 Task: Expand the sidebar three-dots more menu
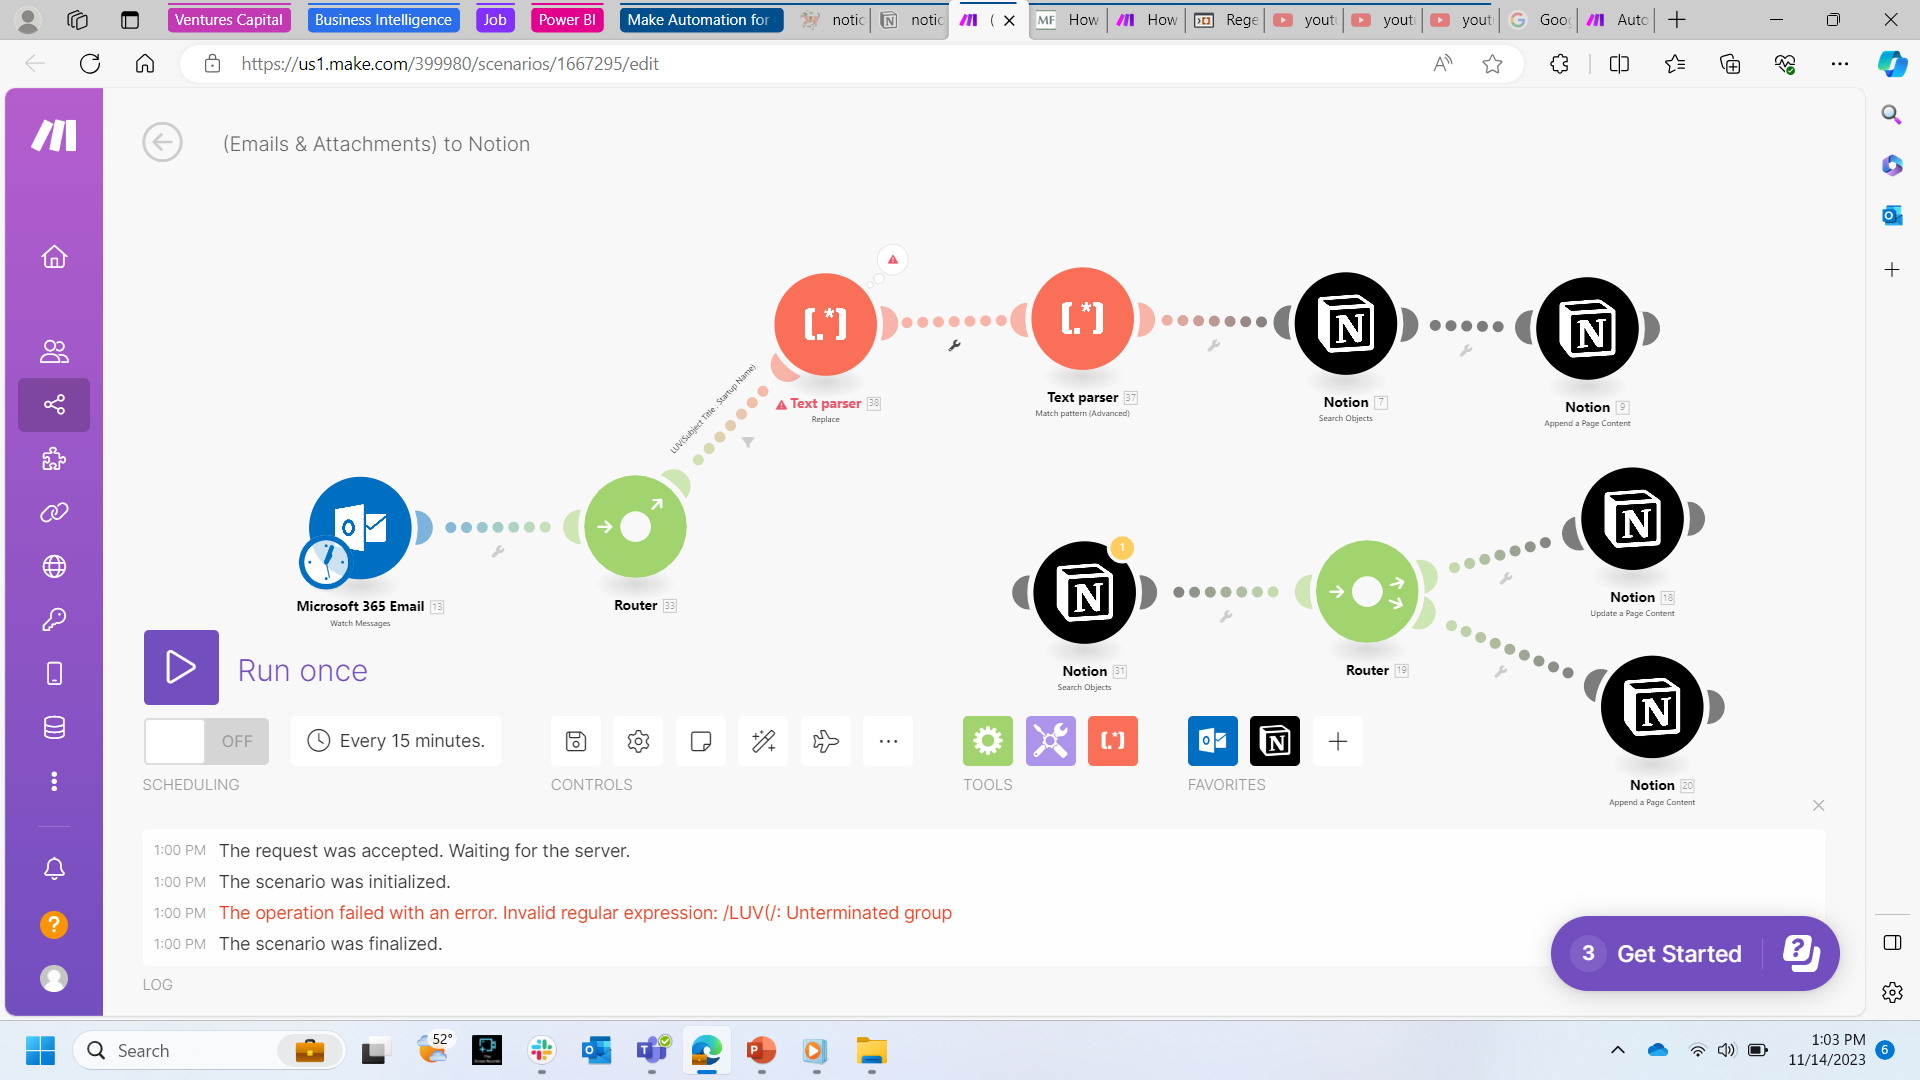pos(54,781)
